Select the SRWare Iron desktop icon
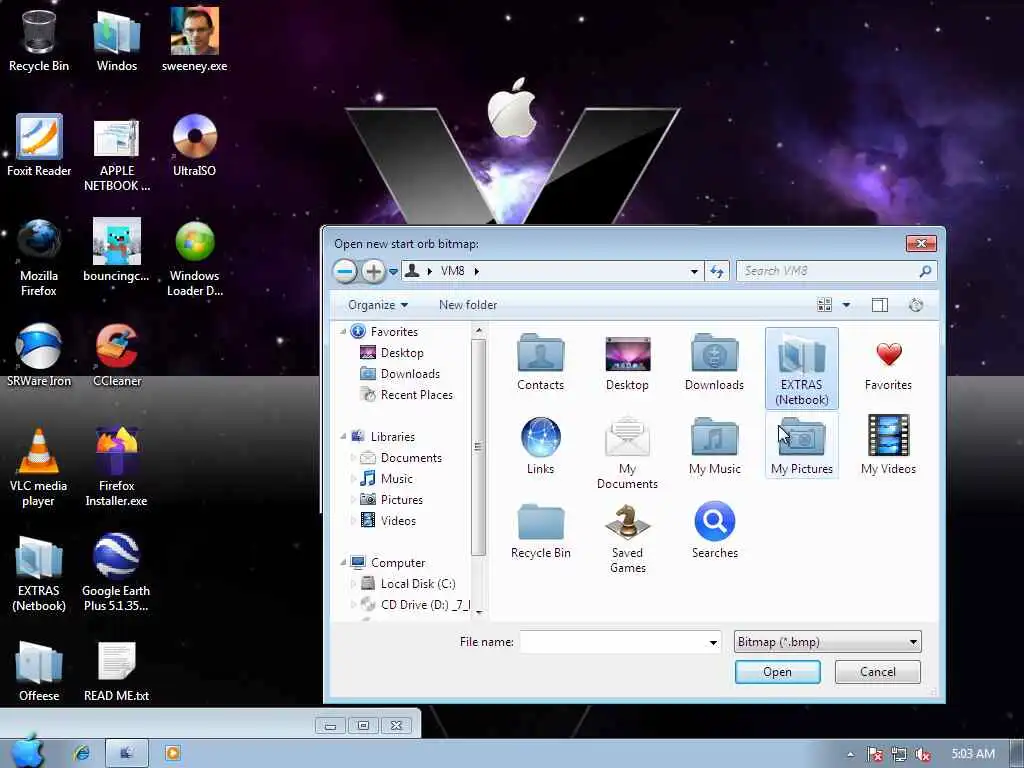Screen dimensions: 1024x768 tap(39, 356)
